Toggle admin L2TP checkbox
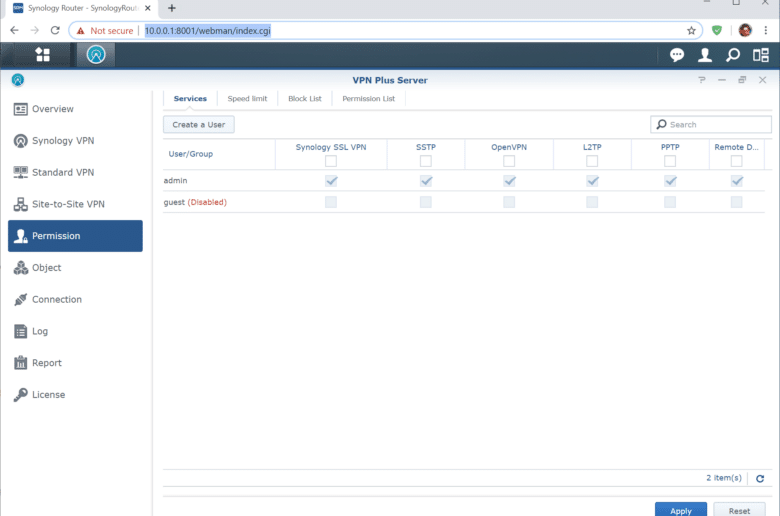780x516 pixels. point(592,181)
